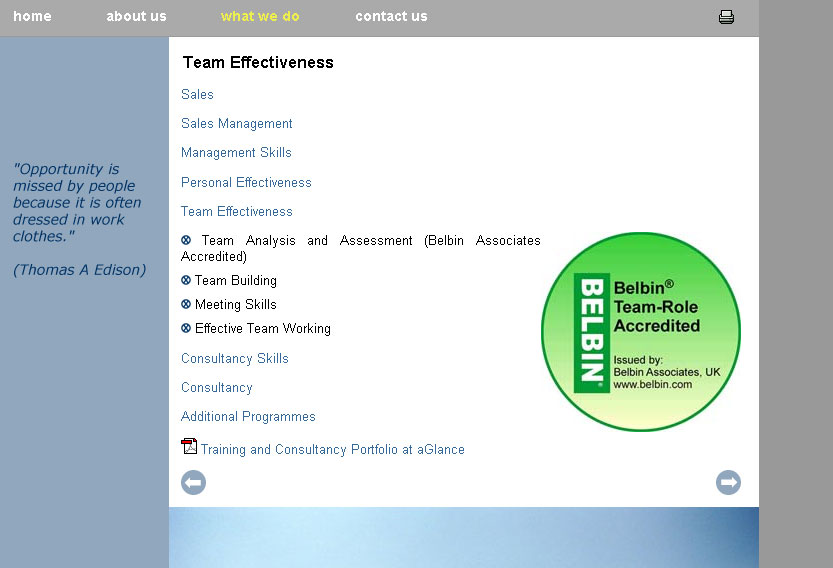Click bullet icon beside Effective Team Working
Image resolution: width=833 pixels, height=568 pixels.
click(x=186, y=328)
